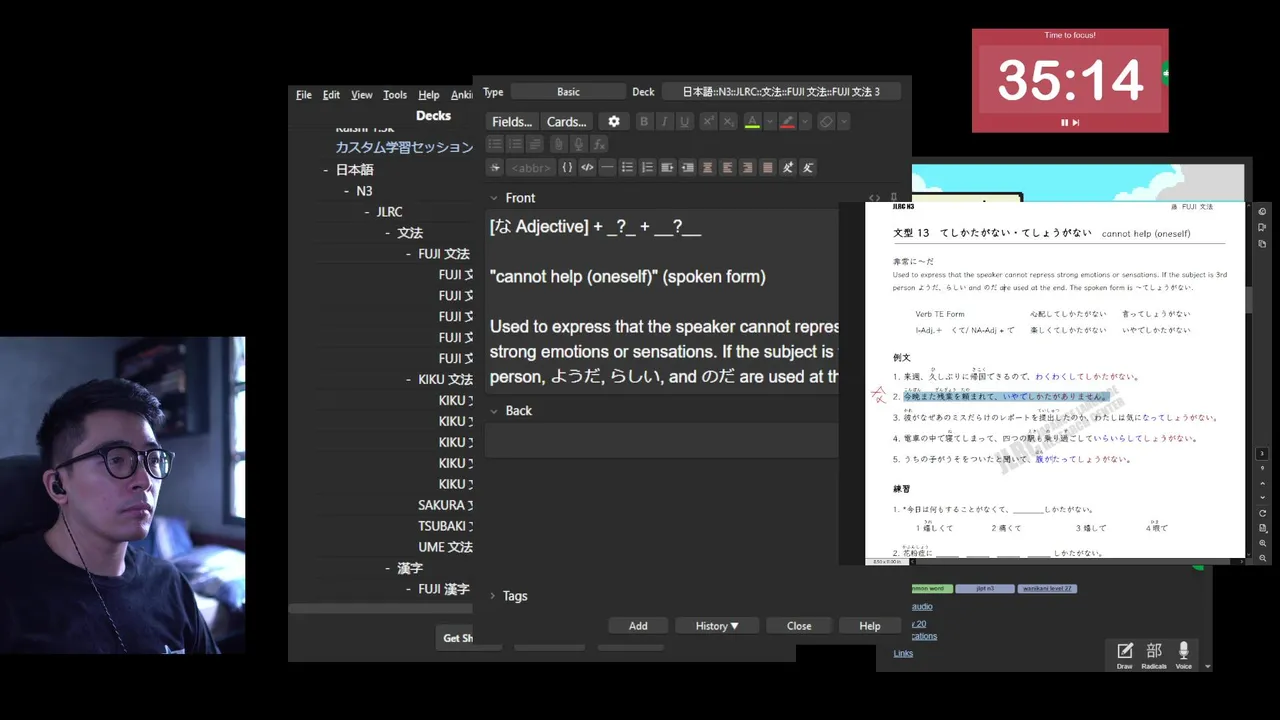1280x720 pixels.
Task: Click the remove formatting eraser icon
Action: pos(826,121)
